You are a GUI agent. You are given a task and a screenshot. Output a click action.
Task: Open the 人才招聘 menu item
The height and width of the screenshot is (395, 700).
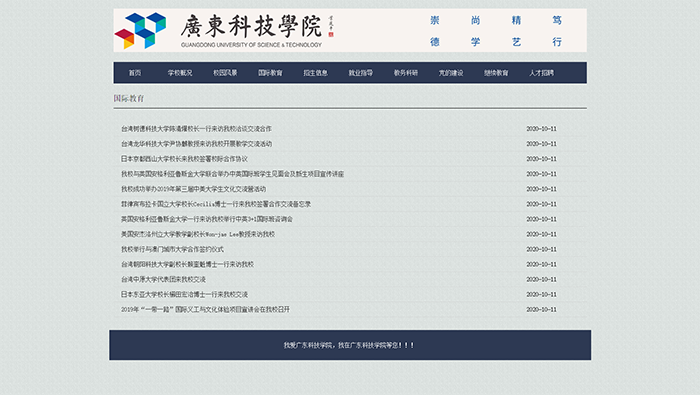(542, 73)
